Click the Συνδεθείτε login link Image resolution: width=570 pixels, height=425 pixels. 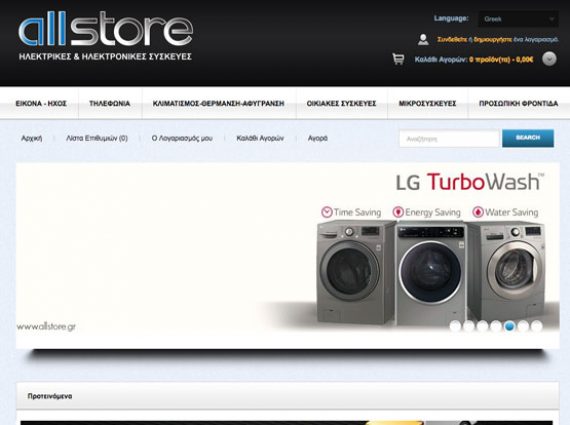(x=452, y=39)
